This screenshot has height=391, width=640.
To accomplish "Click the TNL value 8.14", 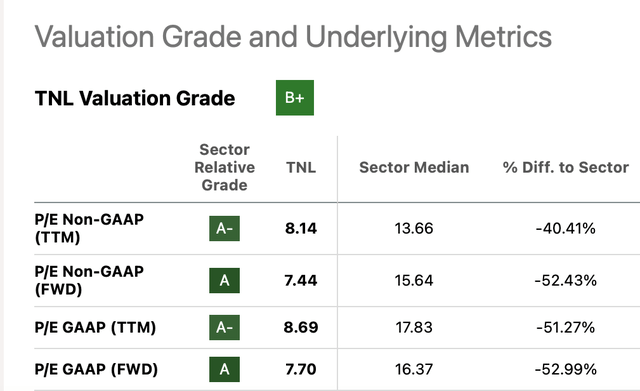I will pyautogui.click(x=301, y=228).
